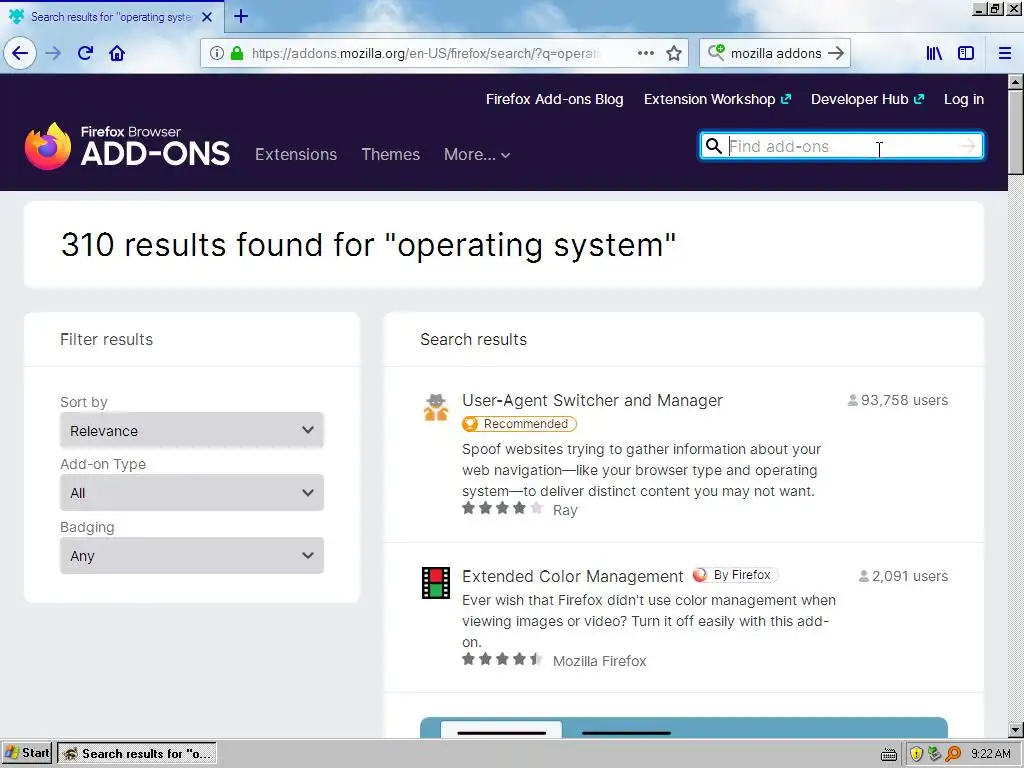Click the orange magnifier tray icon

pyautogui.click(x=954, y=754)
